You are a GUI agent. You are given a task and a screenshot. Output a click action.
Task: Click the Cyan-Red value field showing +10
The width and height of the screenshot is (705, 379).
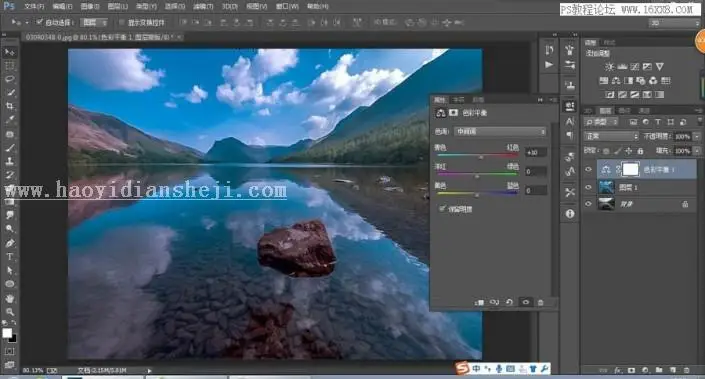[x=535, y=152]
